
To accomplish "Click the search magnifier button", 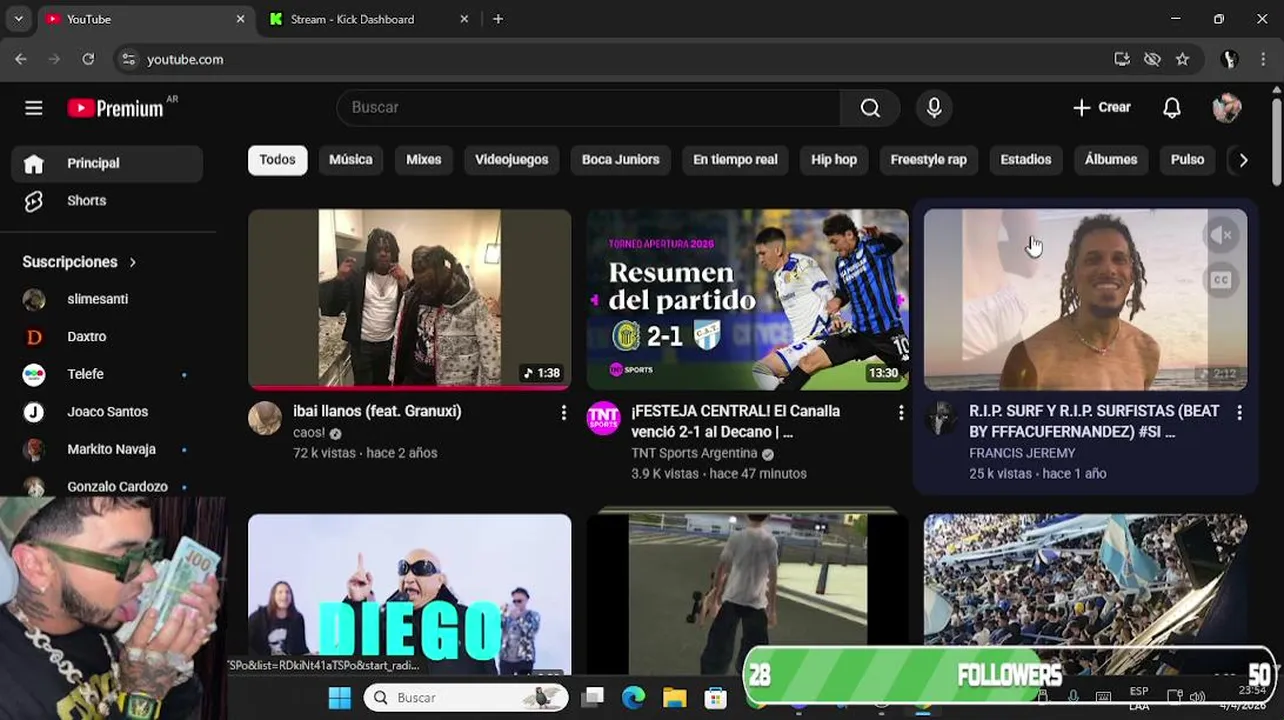I will 870,108.
